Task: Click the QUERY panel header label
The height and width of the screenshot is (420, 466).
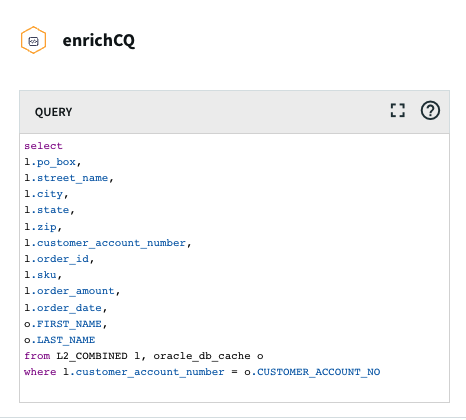Action: 53,112
